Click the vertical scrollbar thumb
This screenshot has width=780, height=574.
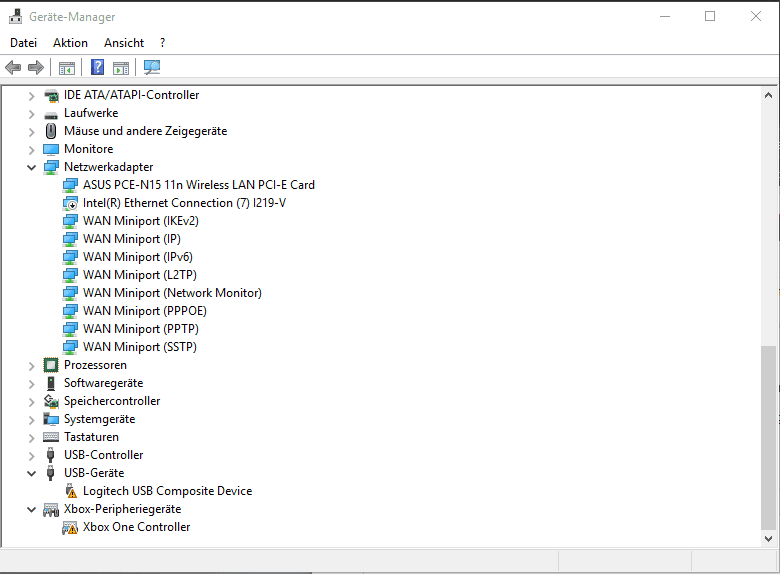(769, 438)
